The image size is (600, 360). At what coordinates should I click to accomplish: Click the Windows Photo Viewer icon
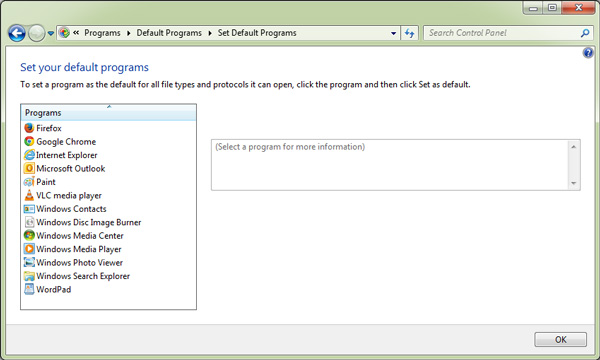(x=29, y=262)
